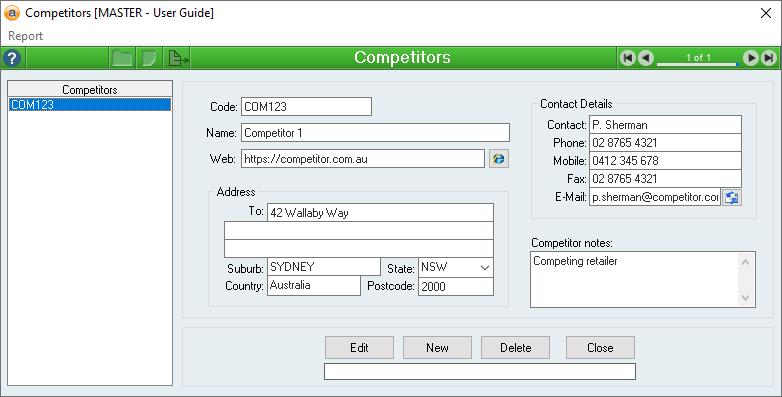Select COM123 in Competitors list

pyautogui.click(x=90, y=105)
